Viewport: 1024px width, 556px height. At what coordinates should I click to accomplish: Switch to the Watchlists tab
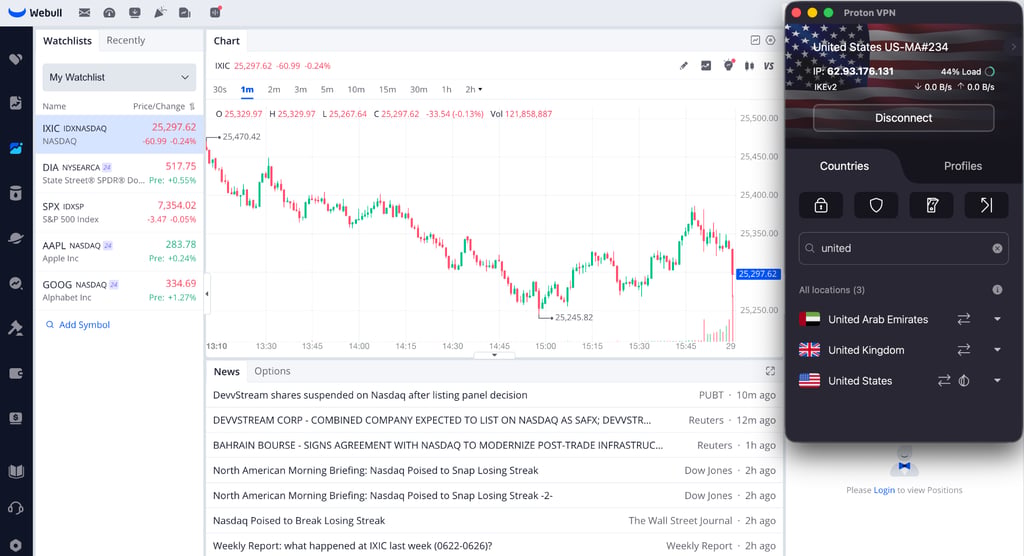(x=67, y=41)
